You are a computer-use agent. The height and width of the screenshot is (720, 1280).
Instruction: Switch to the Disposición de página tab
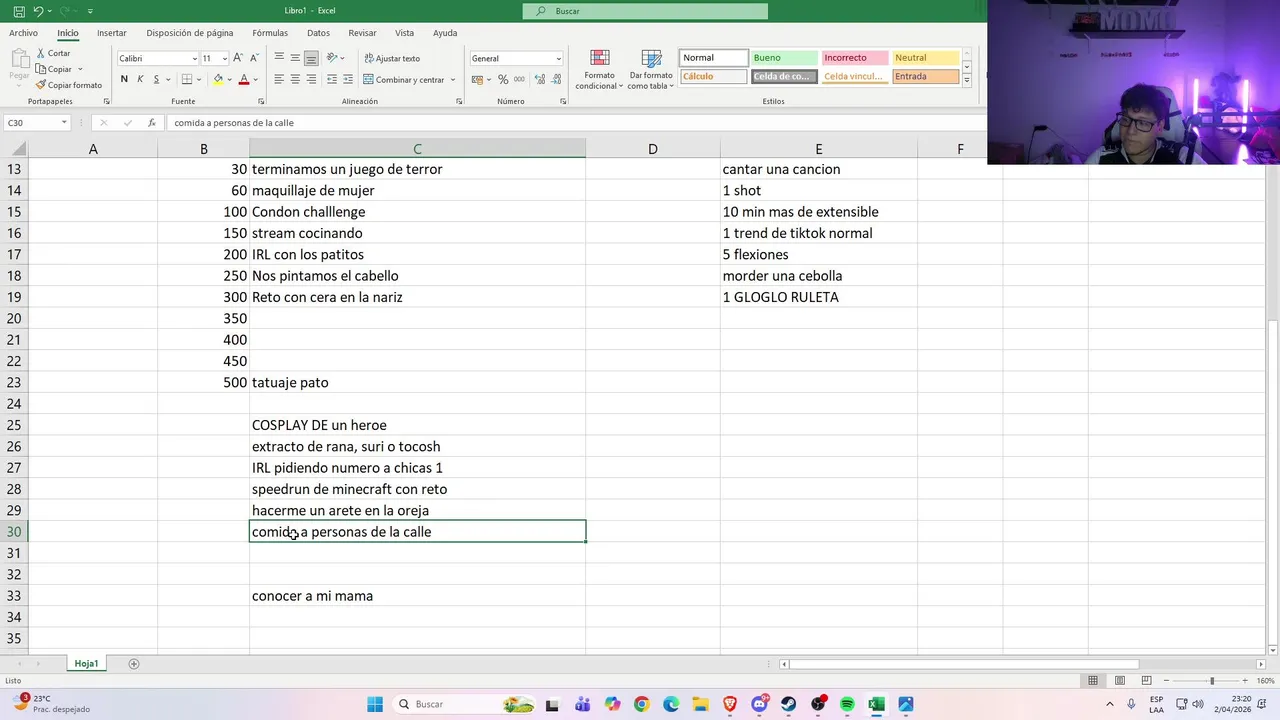click(x=190, y=33)
